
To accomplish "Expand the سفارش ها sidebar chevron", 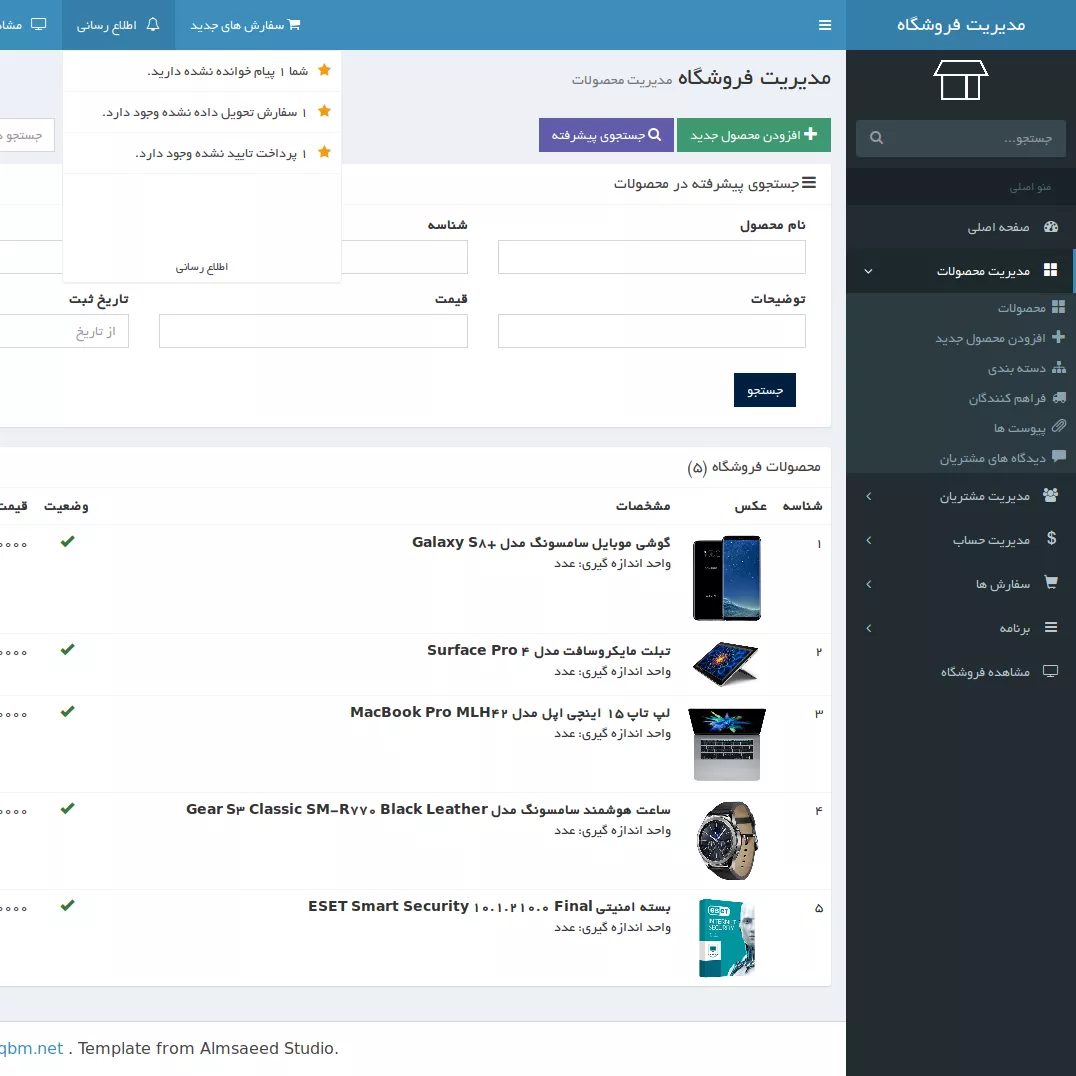I will [869, 584].
